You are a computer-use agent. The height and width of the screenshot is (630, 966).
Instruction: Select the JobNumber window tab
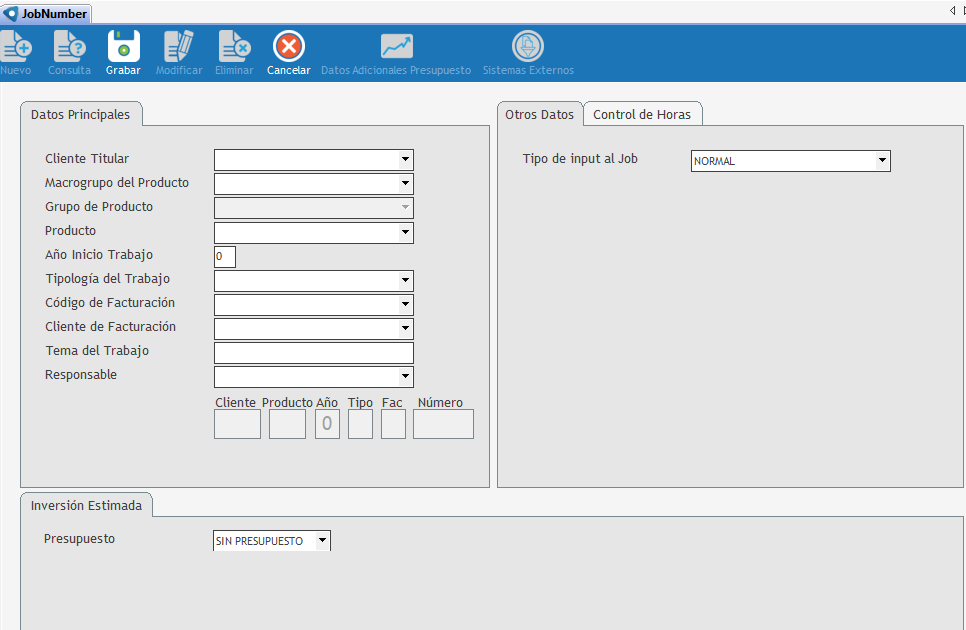[48, 14]
